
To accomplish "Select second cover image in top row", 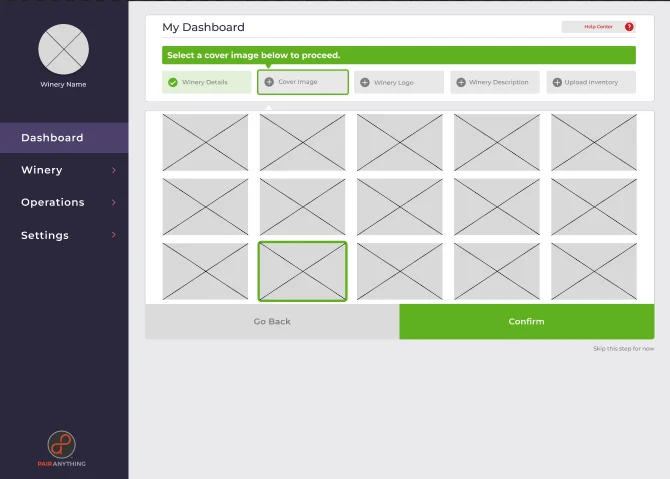I will coord(303,142).
